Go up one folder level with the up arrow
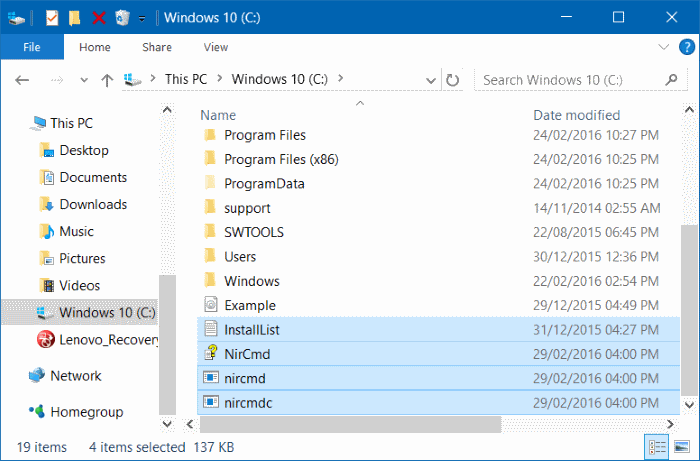 [107, 80]
